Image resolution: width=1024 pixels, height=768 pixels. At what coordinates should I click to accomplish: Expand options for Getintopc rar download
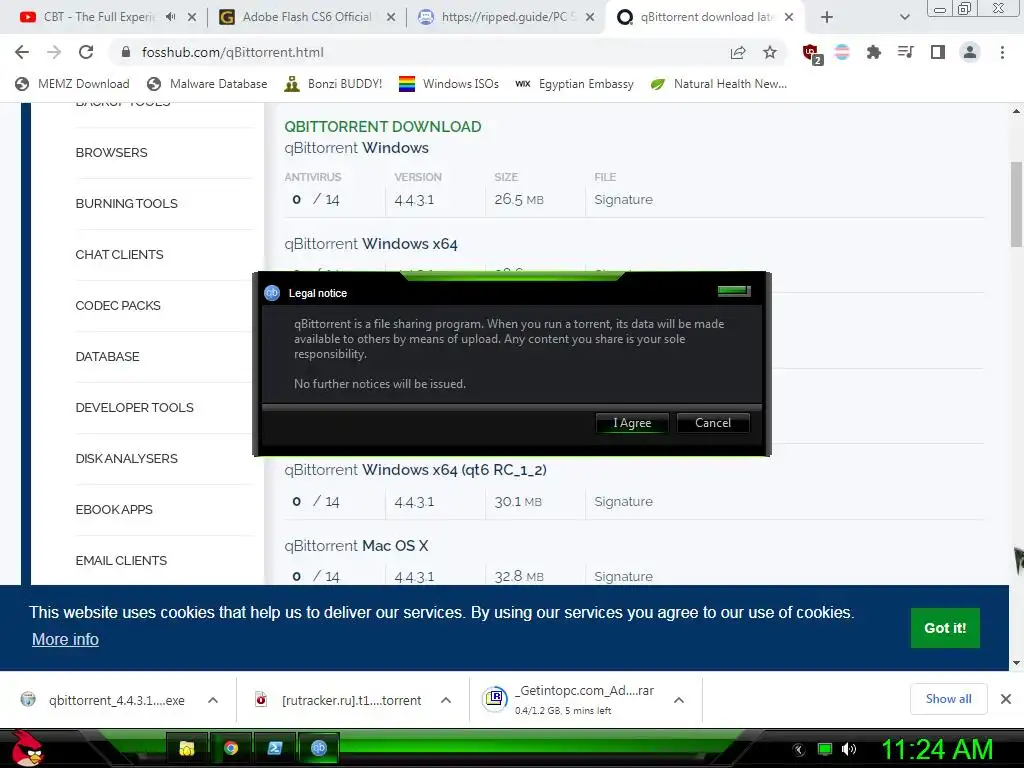679,700
